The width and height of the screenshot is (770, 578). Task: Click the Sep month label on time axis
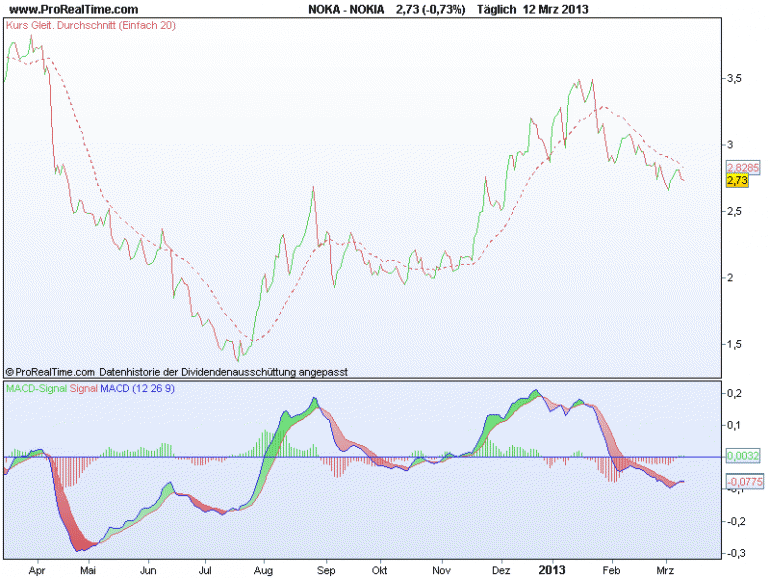click(326, 571)
